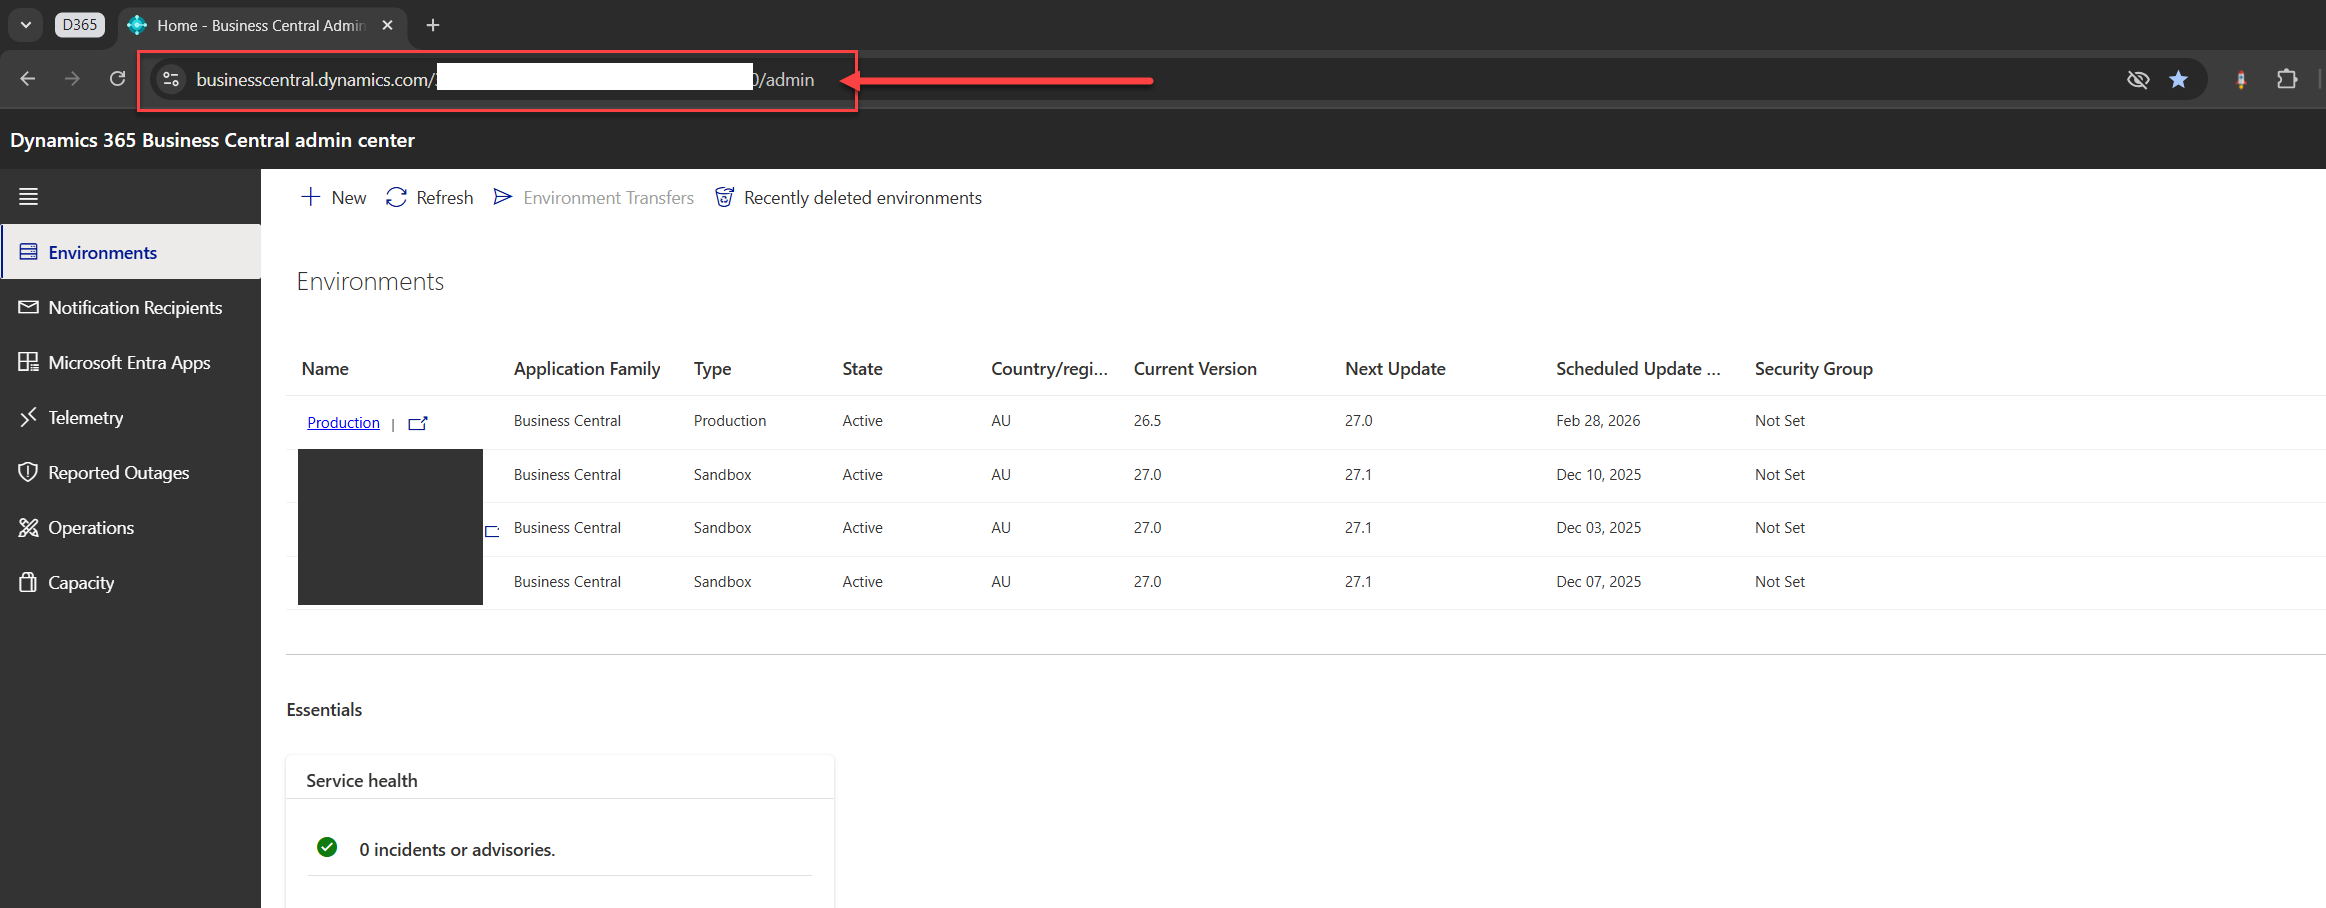Click the Next Update column header
2326x908 pixels.
[x=1395, y=368]
